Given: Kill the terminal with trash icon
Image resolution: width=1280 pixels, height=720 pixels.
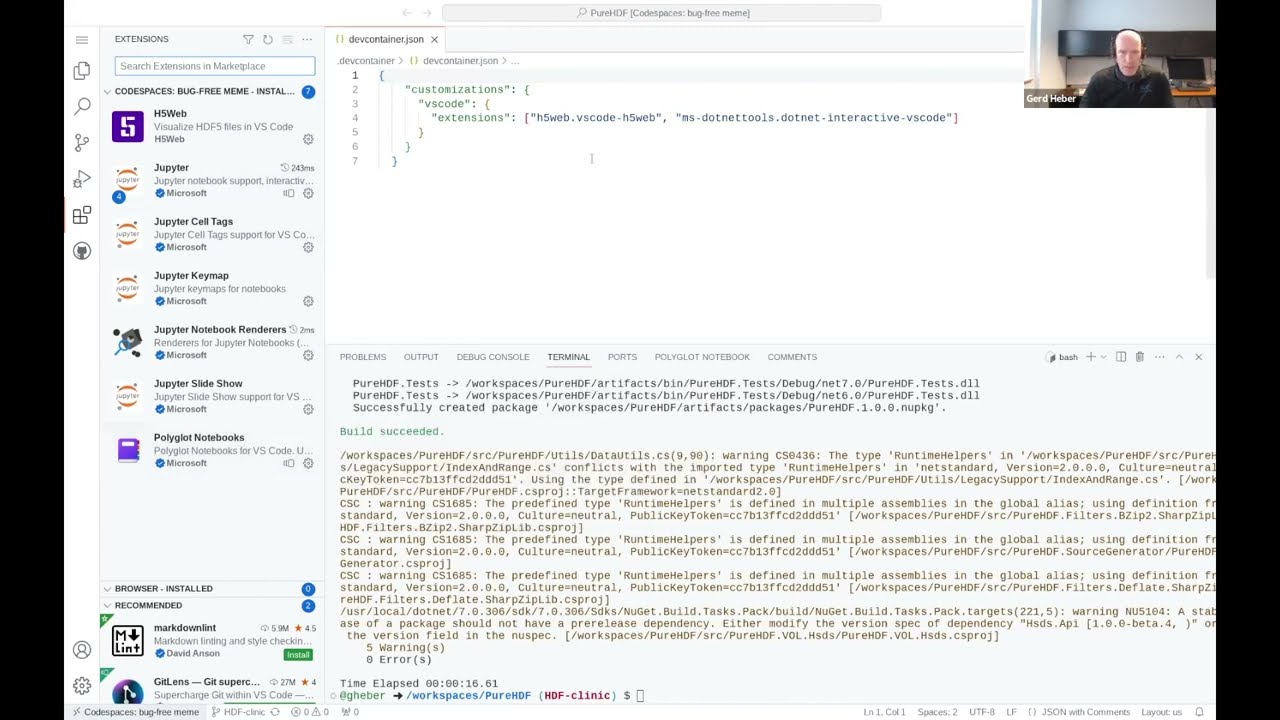Looking at the screenshot, I should 1139,357.
